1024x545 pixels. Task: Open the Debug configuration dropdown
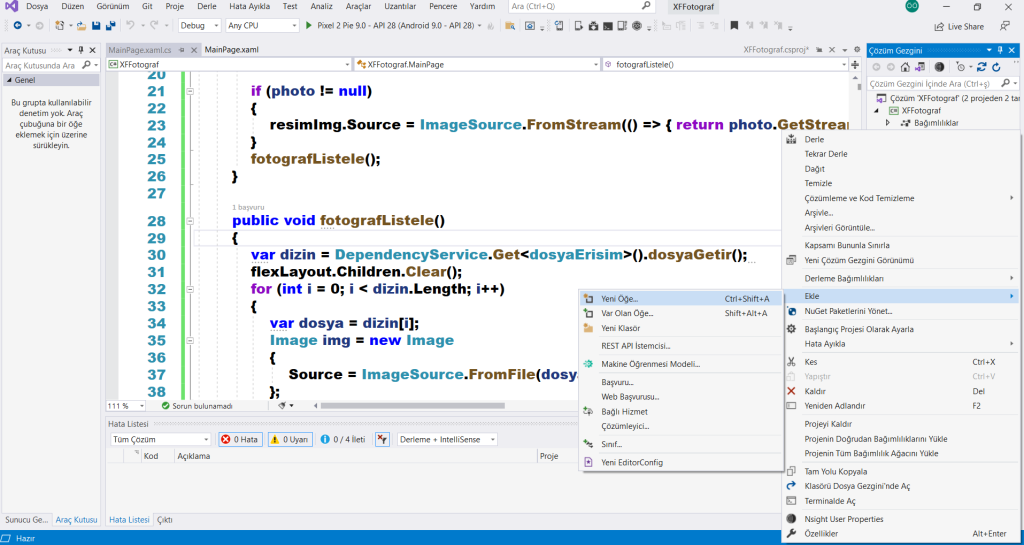pyautogui.click(x=199, y=25)
